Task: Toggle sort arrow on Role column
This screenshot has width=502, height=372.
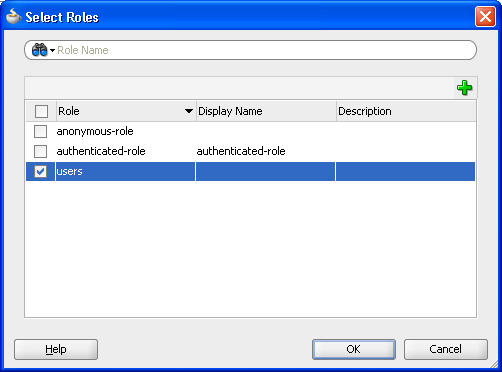Action: click(x=189, y=111)
